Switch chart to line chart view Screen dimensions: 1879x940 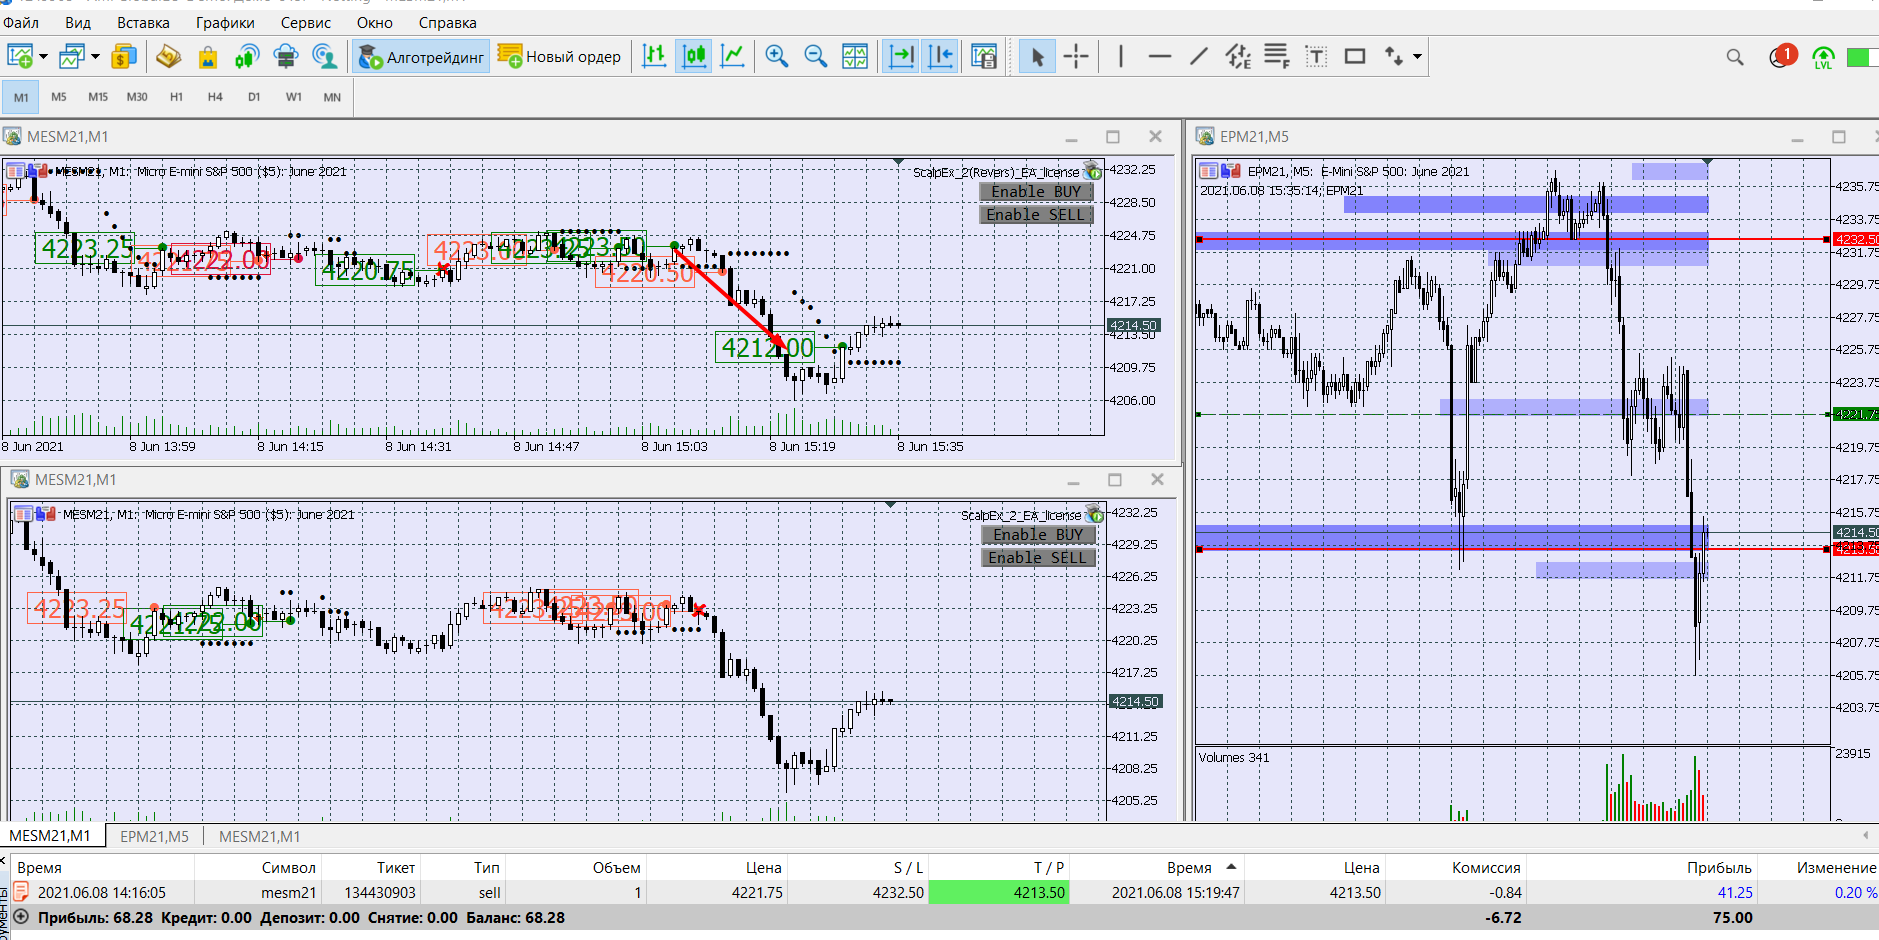pos(733,57)
